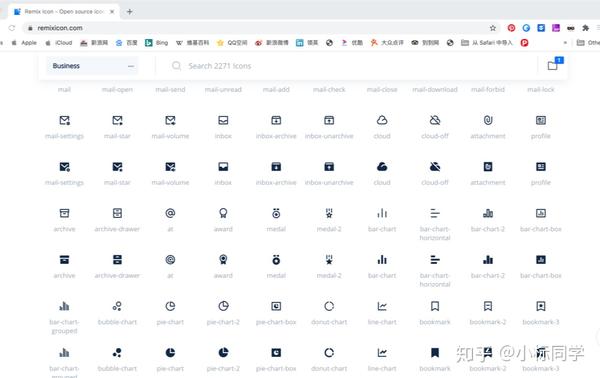Select the filled inbox-archive icon
Viewport: 600px width, 378px height.
click(x=276, y=167)
